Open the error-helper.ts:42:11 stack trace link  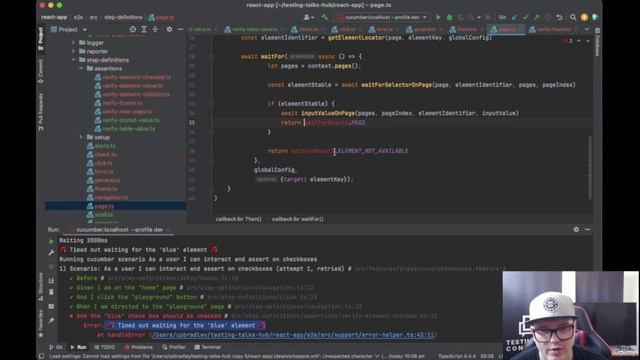click(x=294, y=335)
